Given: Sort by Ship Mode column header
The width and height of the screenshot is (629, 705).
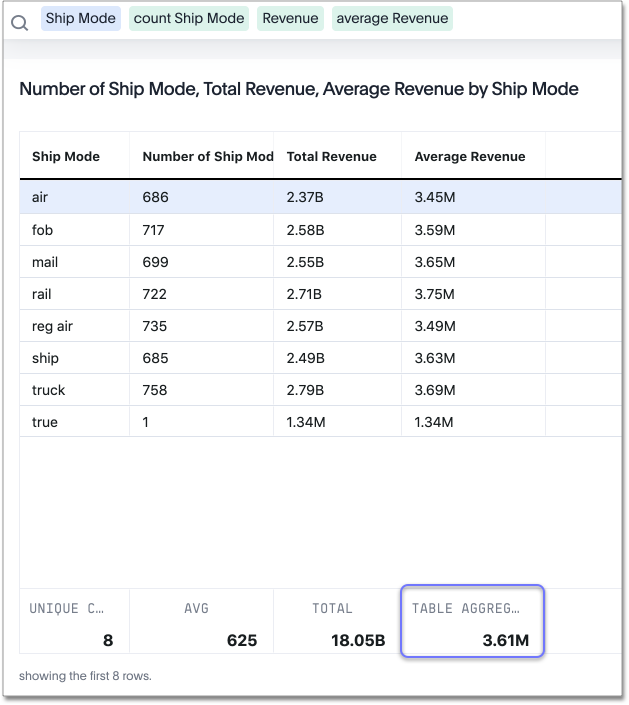Looking at the screenshot, I should [66, 157].
